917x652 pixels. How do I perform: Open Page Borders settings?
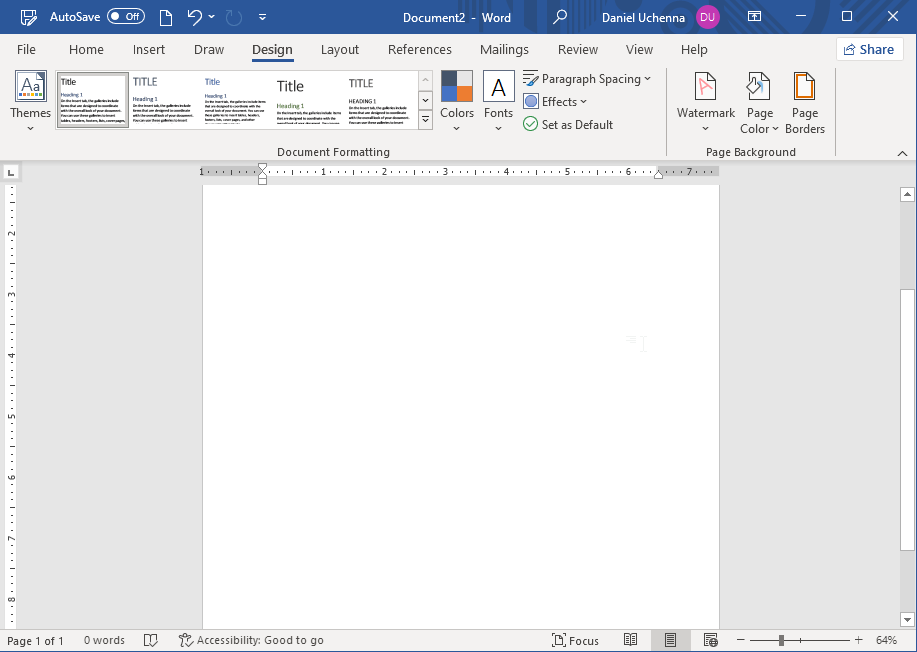coord(804,100)
